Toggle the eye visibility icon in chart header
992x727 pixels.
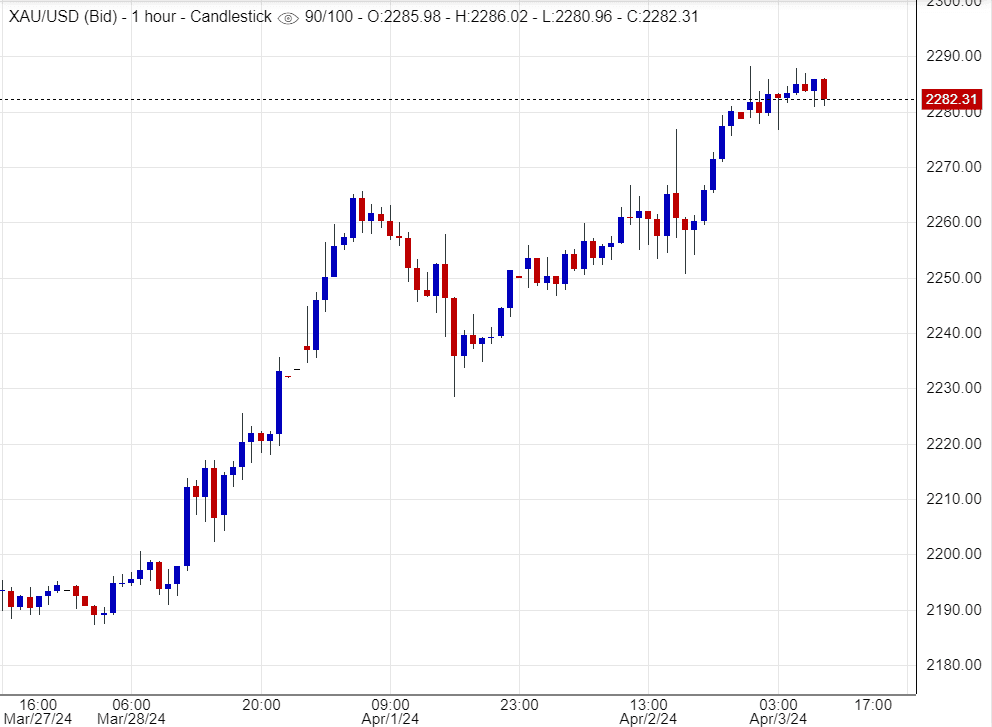click(x=288, y=18)
